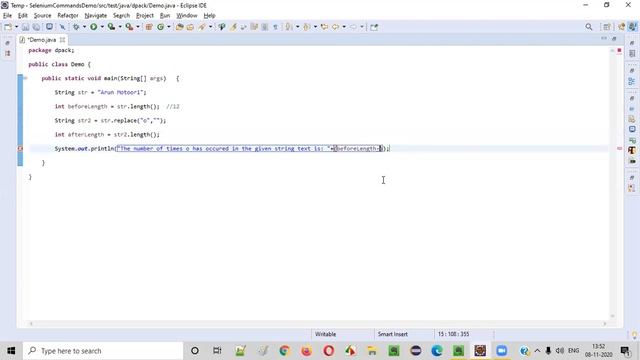The image size is (640, 360).
Task: Click the Smart Insert status field
Action: (x=393, y=334)
